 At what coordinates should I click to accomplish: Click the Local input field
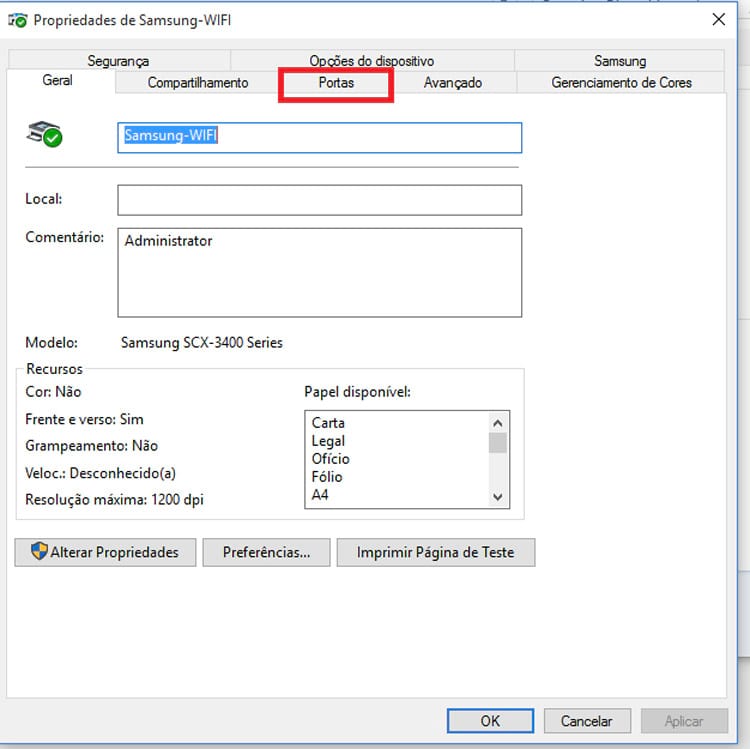click(320, 200)
